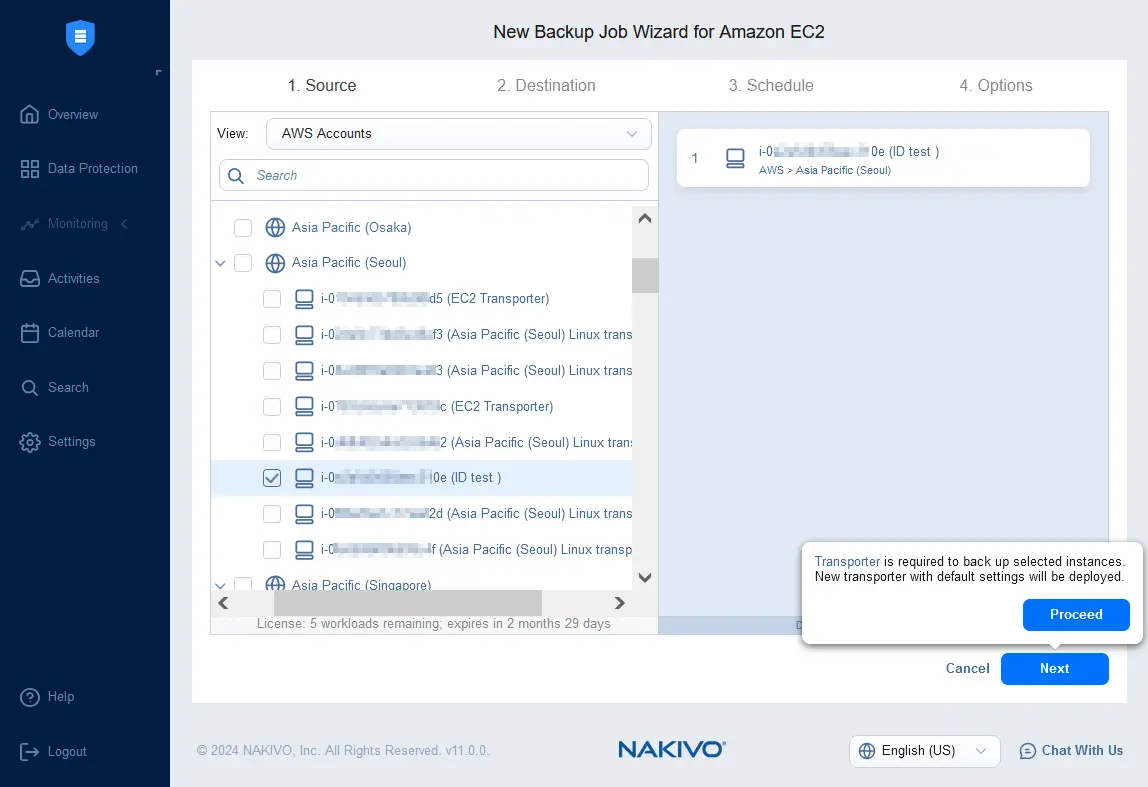
Task: Go to the 2. Destination step
Action: pyautogui.click(x=546, y=86)
